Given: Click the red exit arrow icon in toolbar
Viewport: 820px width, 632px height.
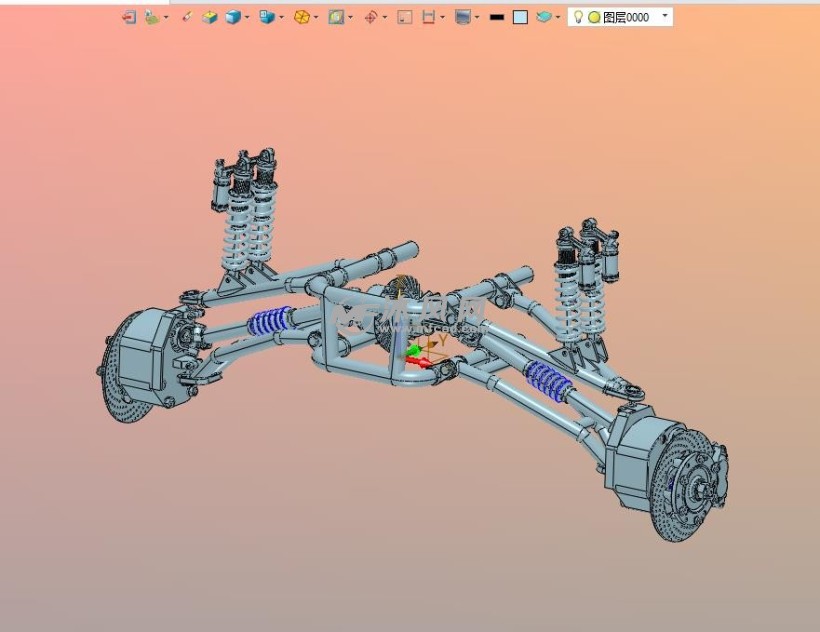Looking at the screenshot, I should [129, 17].
